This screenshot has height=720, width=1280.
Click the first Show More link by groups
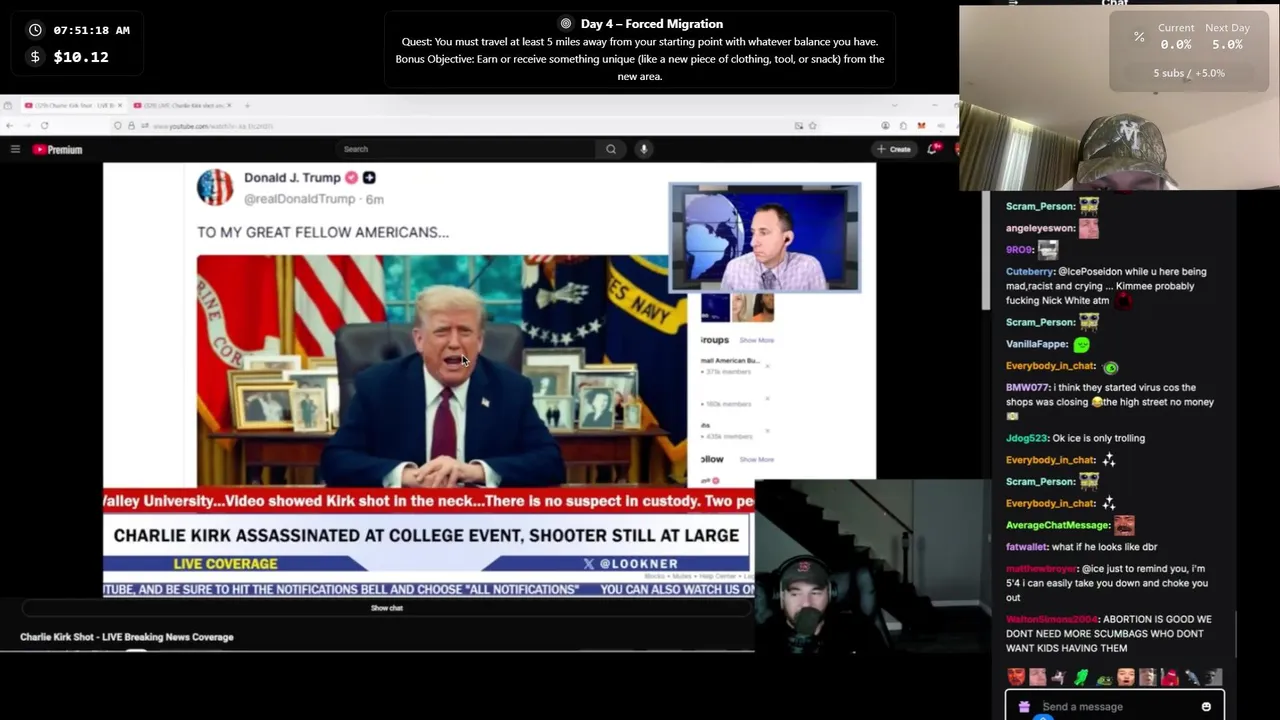[757, 340]
